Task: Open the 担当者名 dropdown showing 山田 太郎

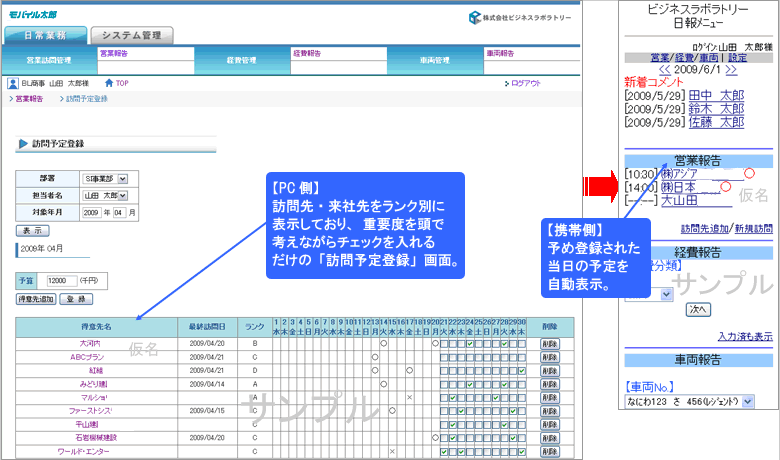Action: click(x=105, y=195)
